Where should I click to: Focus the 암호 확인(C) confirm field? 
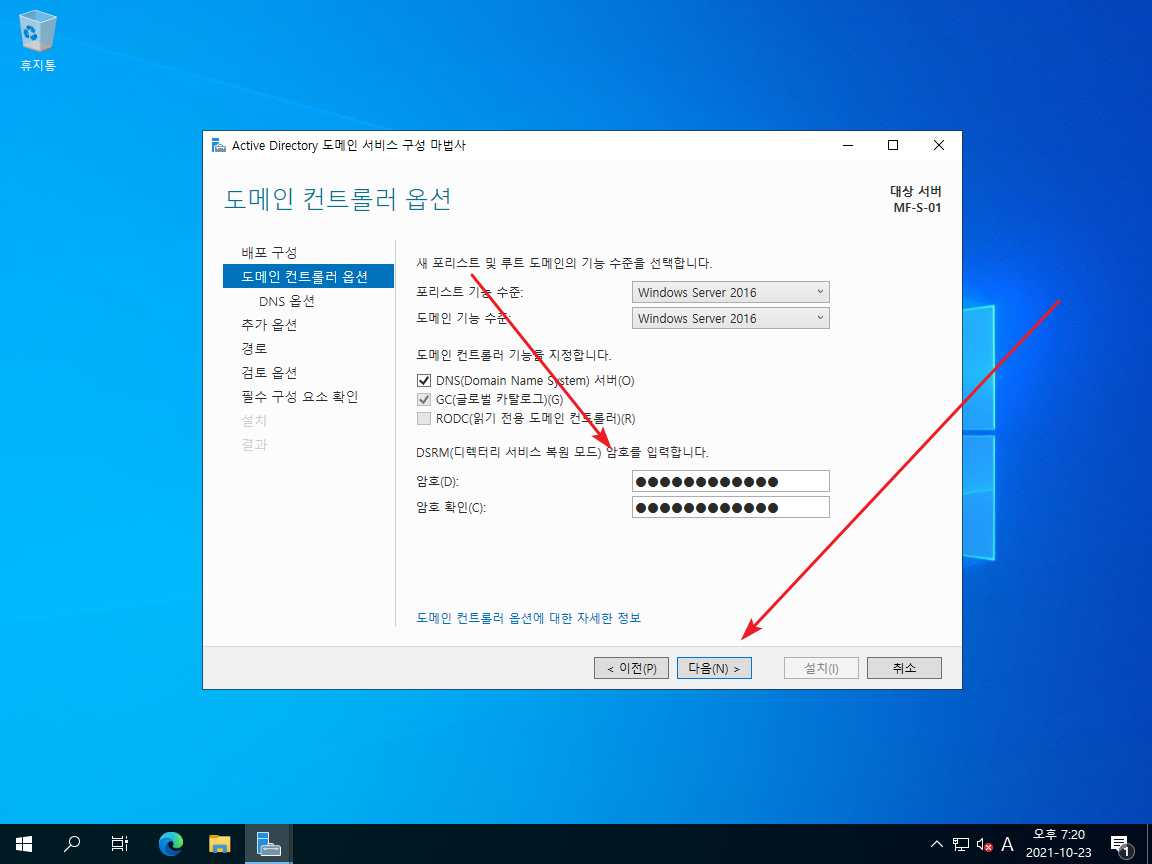(x=730, y=507)
